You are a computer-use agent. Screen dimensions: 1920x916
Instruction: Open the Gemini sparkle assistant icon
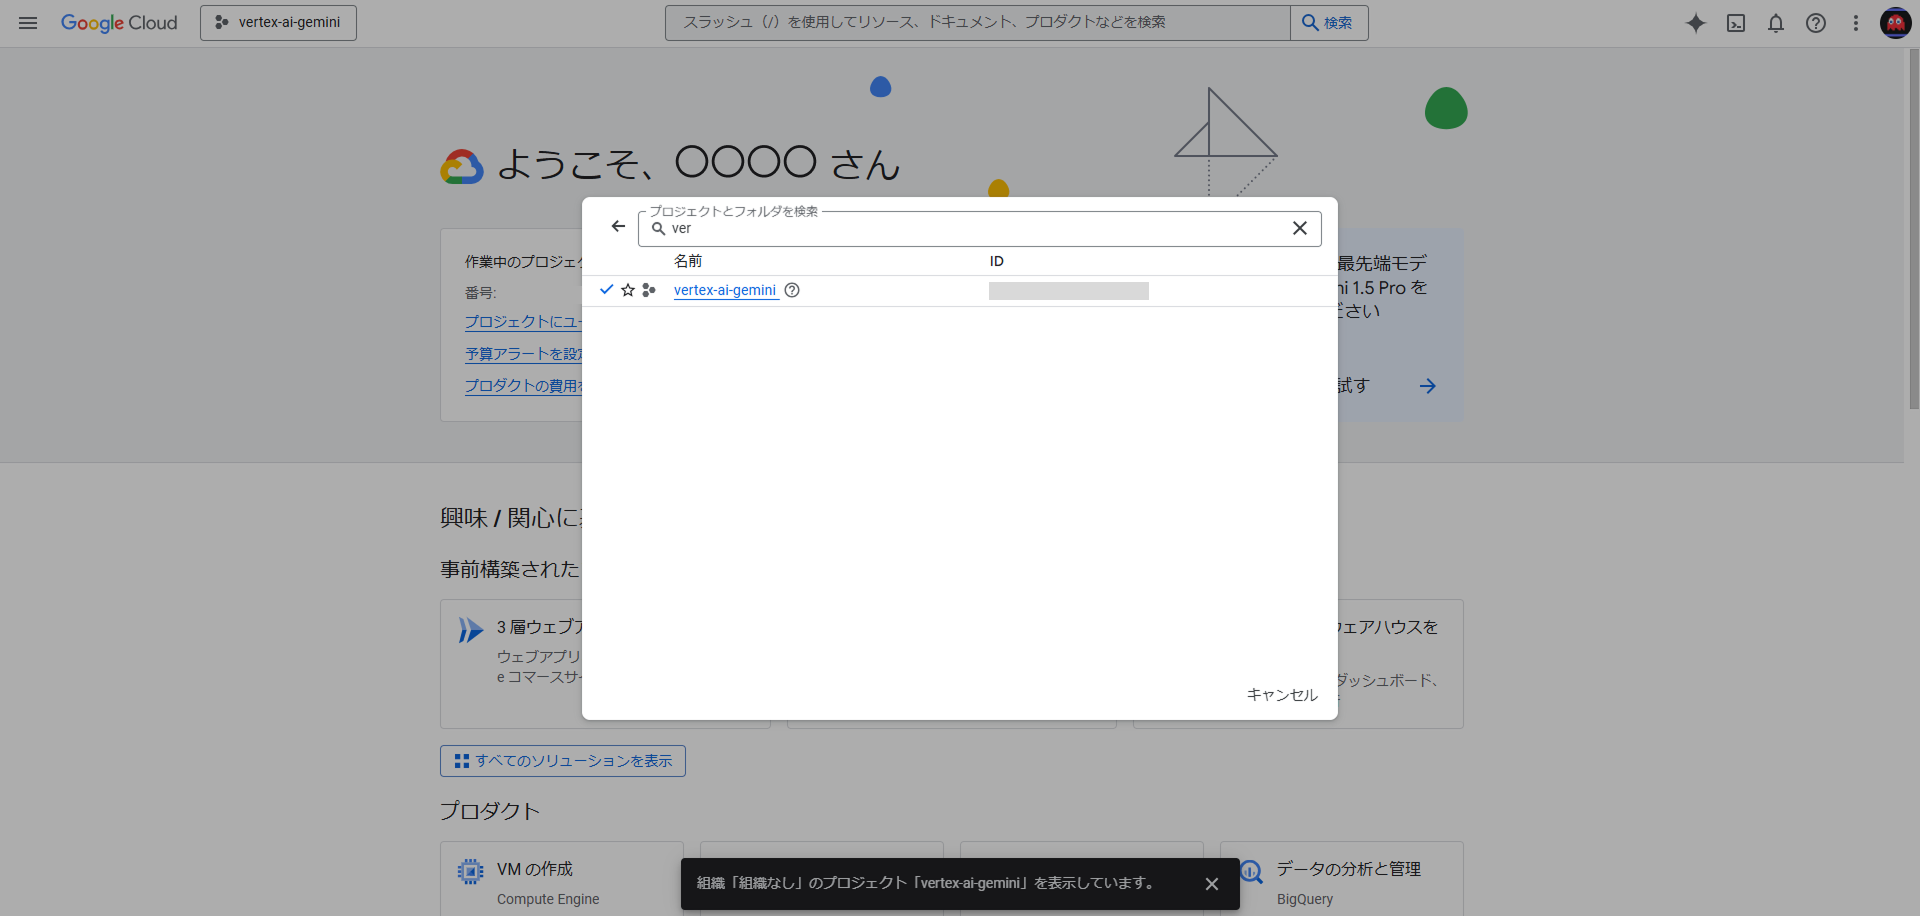coord(1696,23)
